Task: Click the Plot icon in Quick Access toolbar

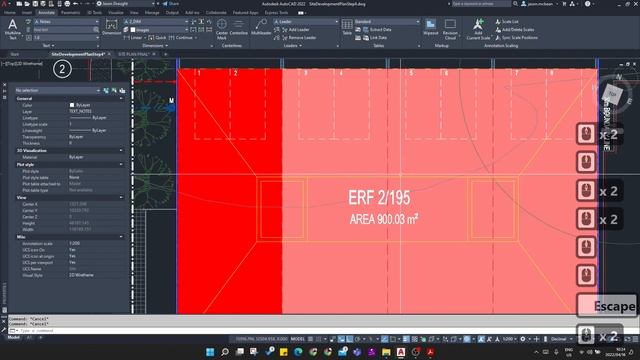Action: (x=67, y=4)
